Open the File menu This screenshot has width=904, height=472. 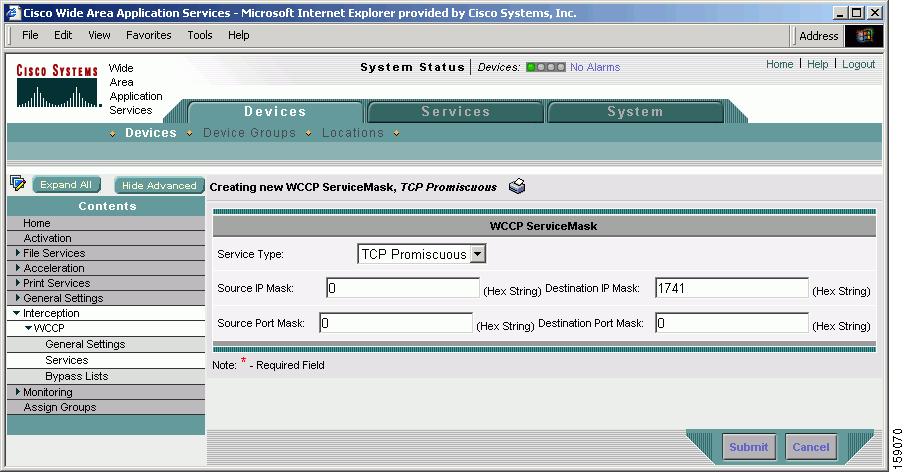[x=30, y=35]
